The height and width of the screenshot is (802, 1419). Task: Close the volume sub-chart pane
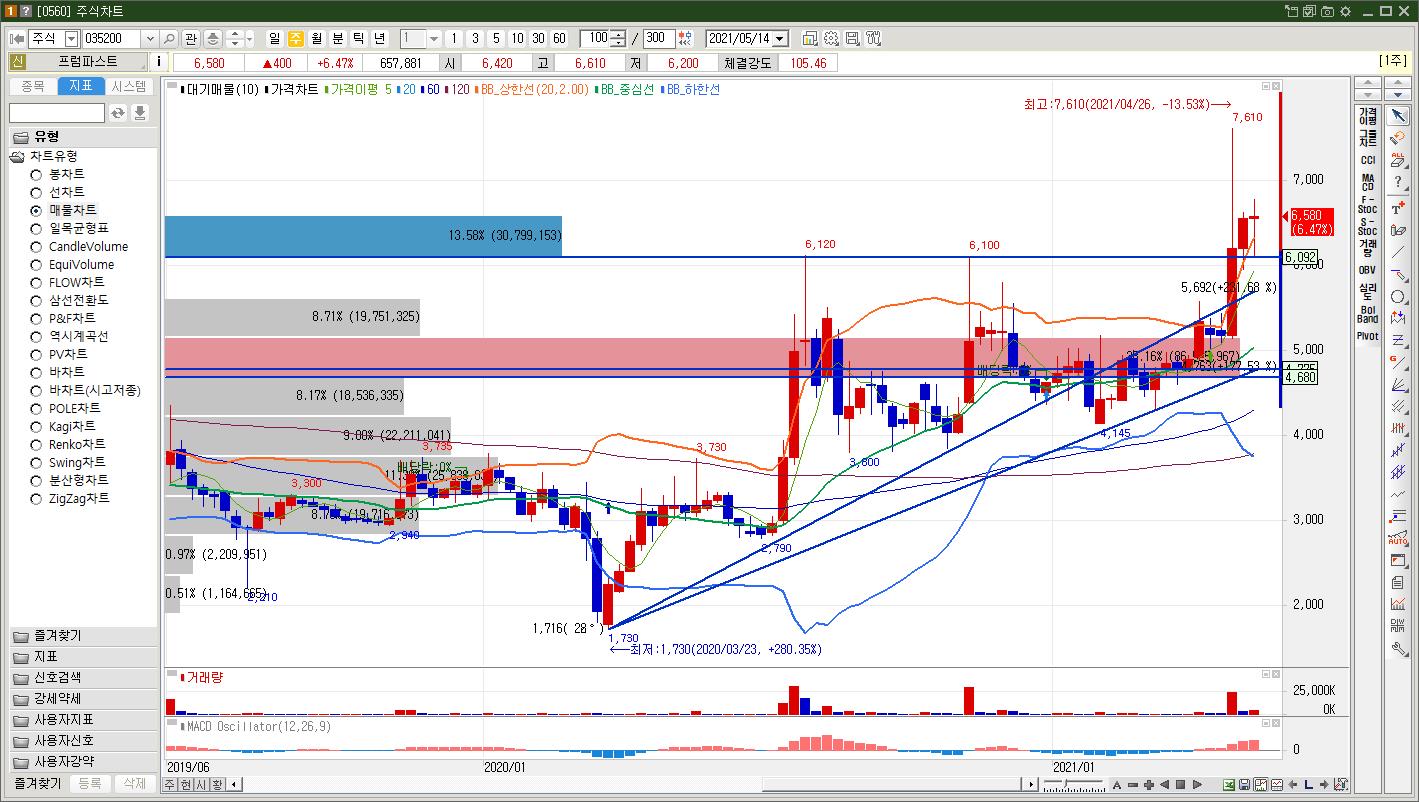(1275, 675)
